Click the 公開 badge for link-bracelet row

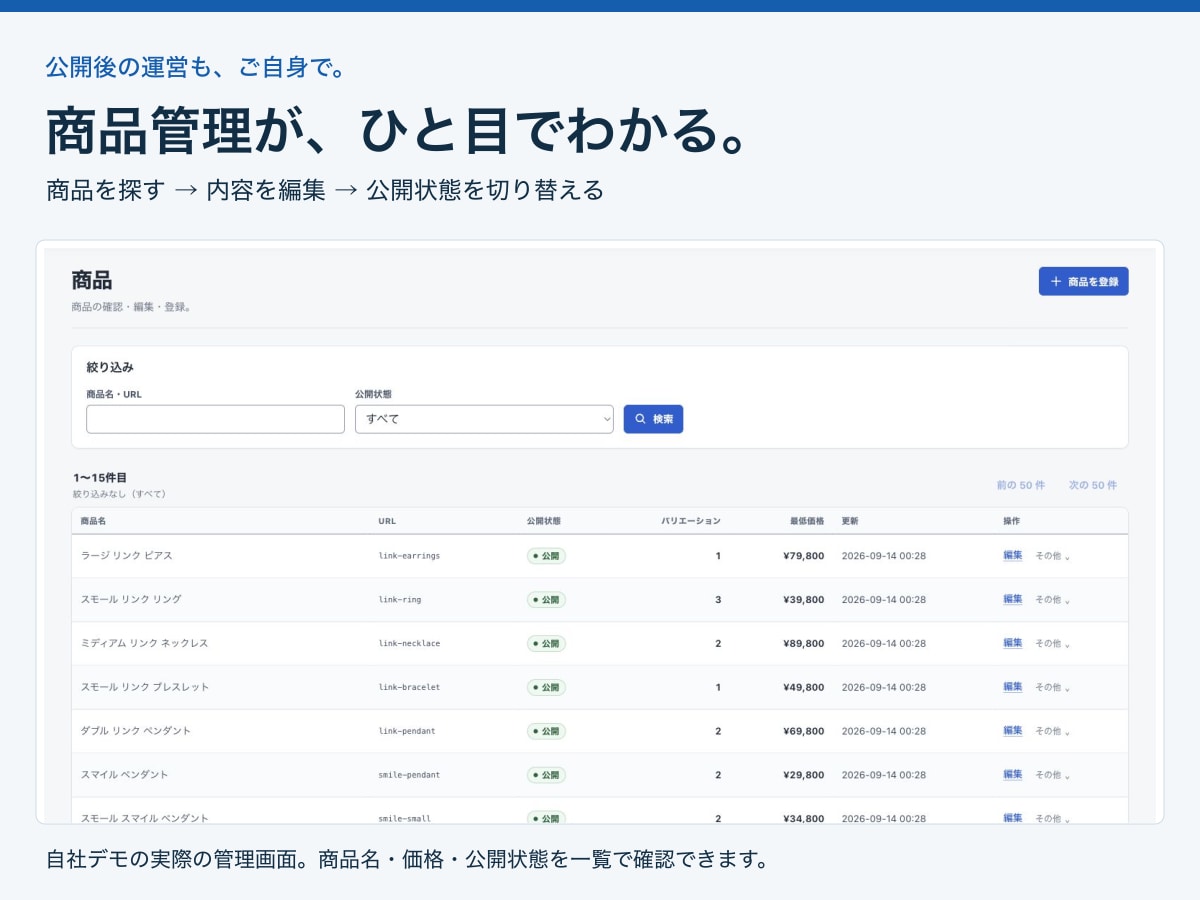point(546,688)
